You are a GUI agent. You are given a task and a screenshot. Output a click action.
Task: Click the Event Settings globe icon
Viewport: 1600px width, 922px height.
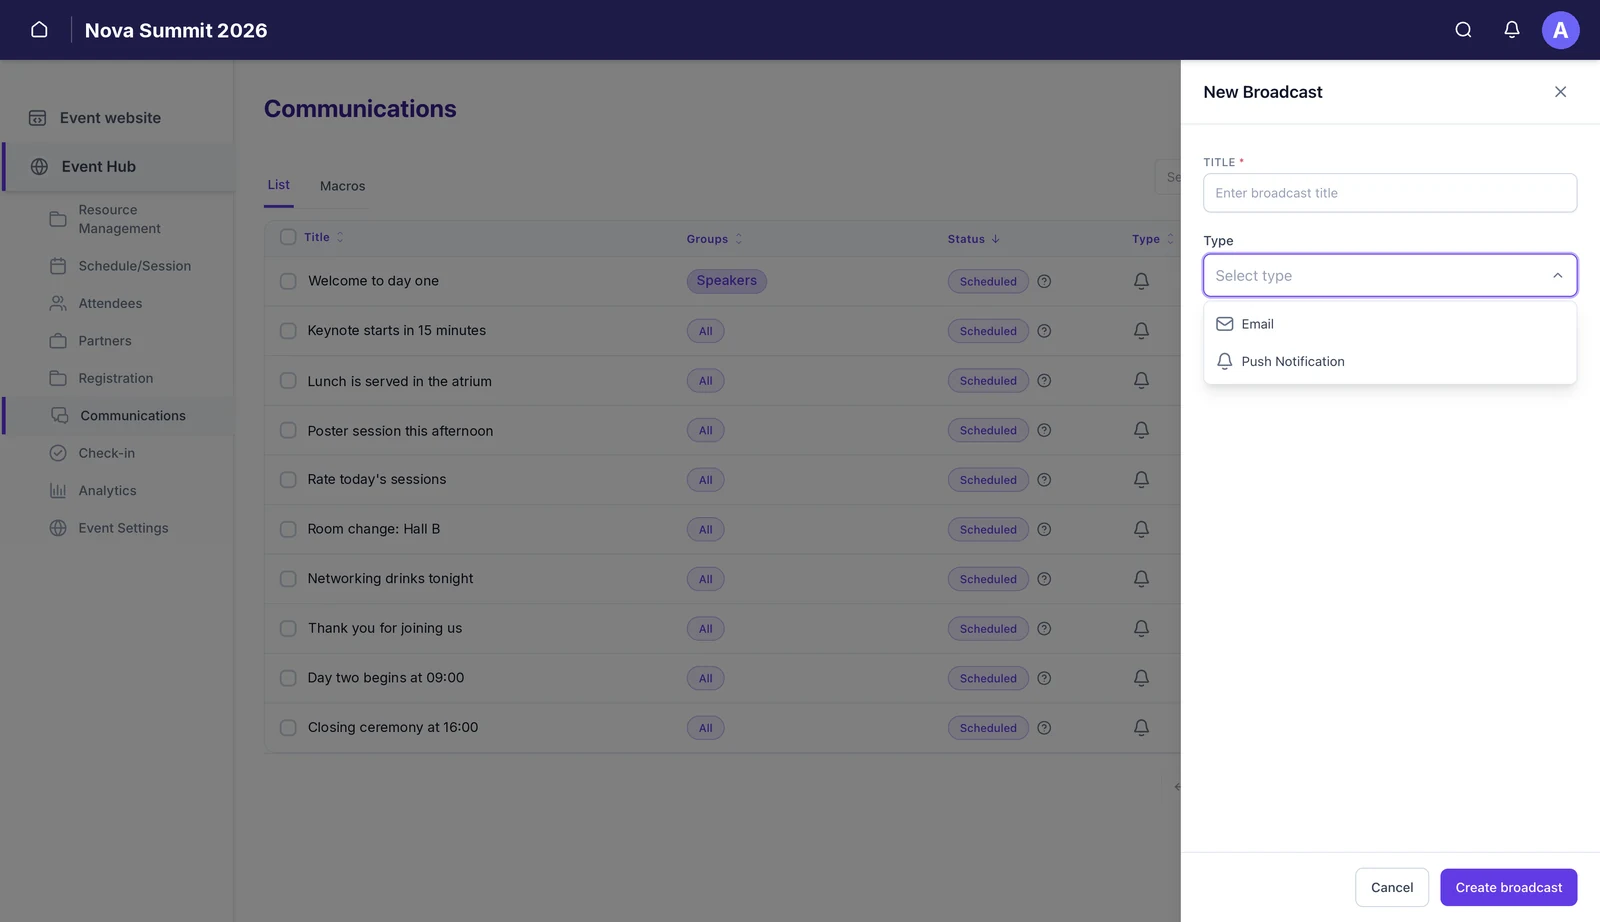[58, 528]
